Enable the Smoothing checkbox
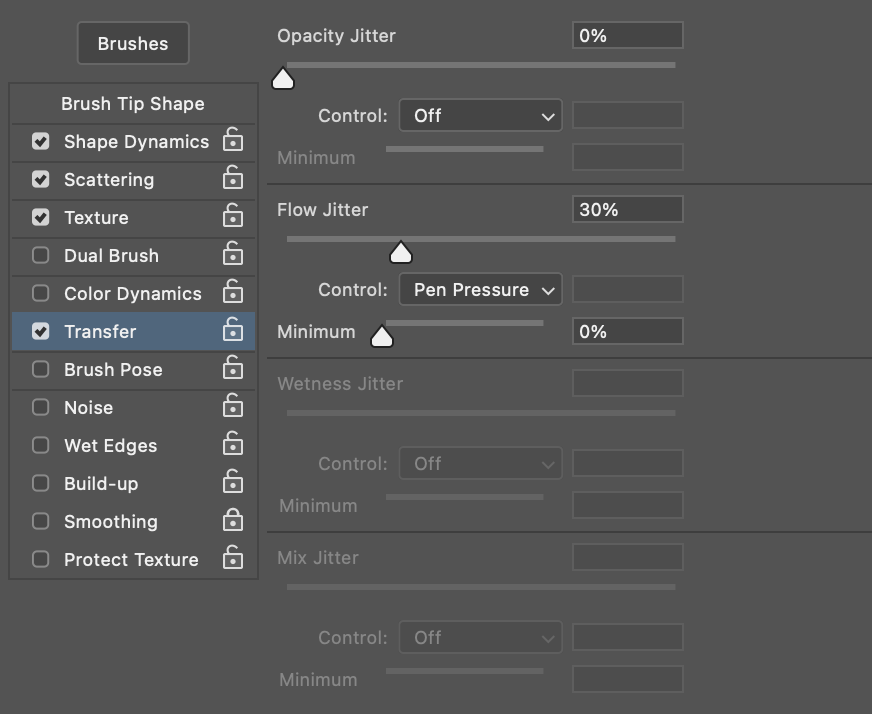The height and width of the screenshot is (714, 872). click(x=41, y=521)
